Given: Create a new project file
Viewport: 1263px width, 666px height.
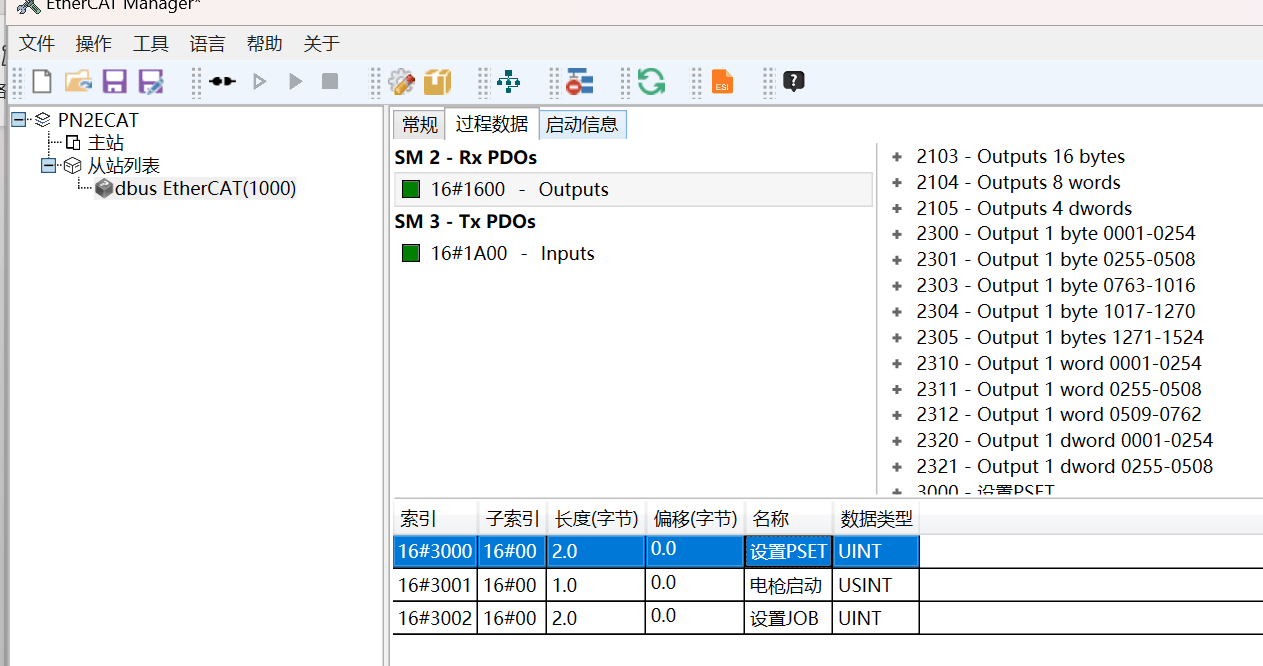Looking at the screenshot, I should 42,81.
